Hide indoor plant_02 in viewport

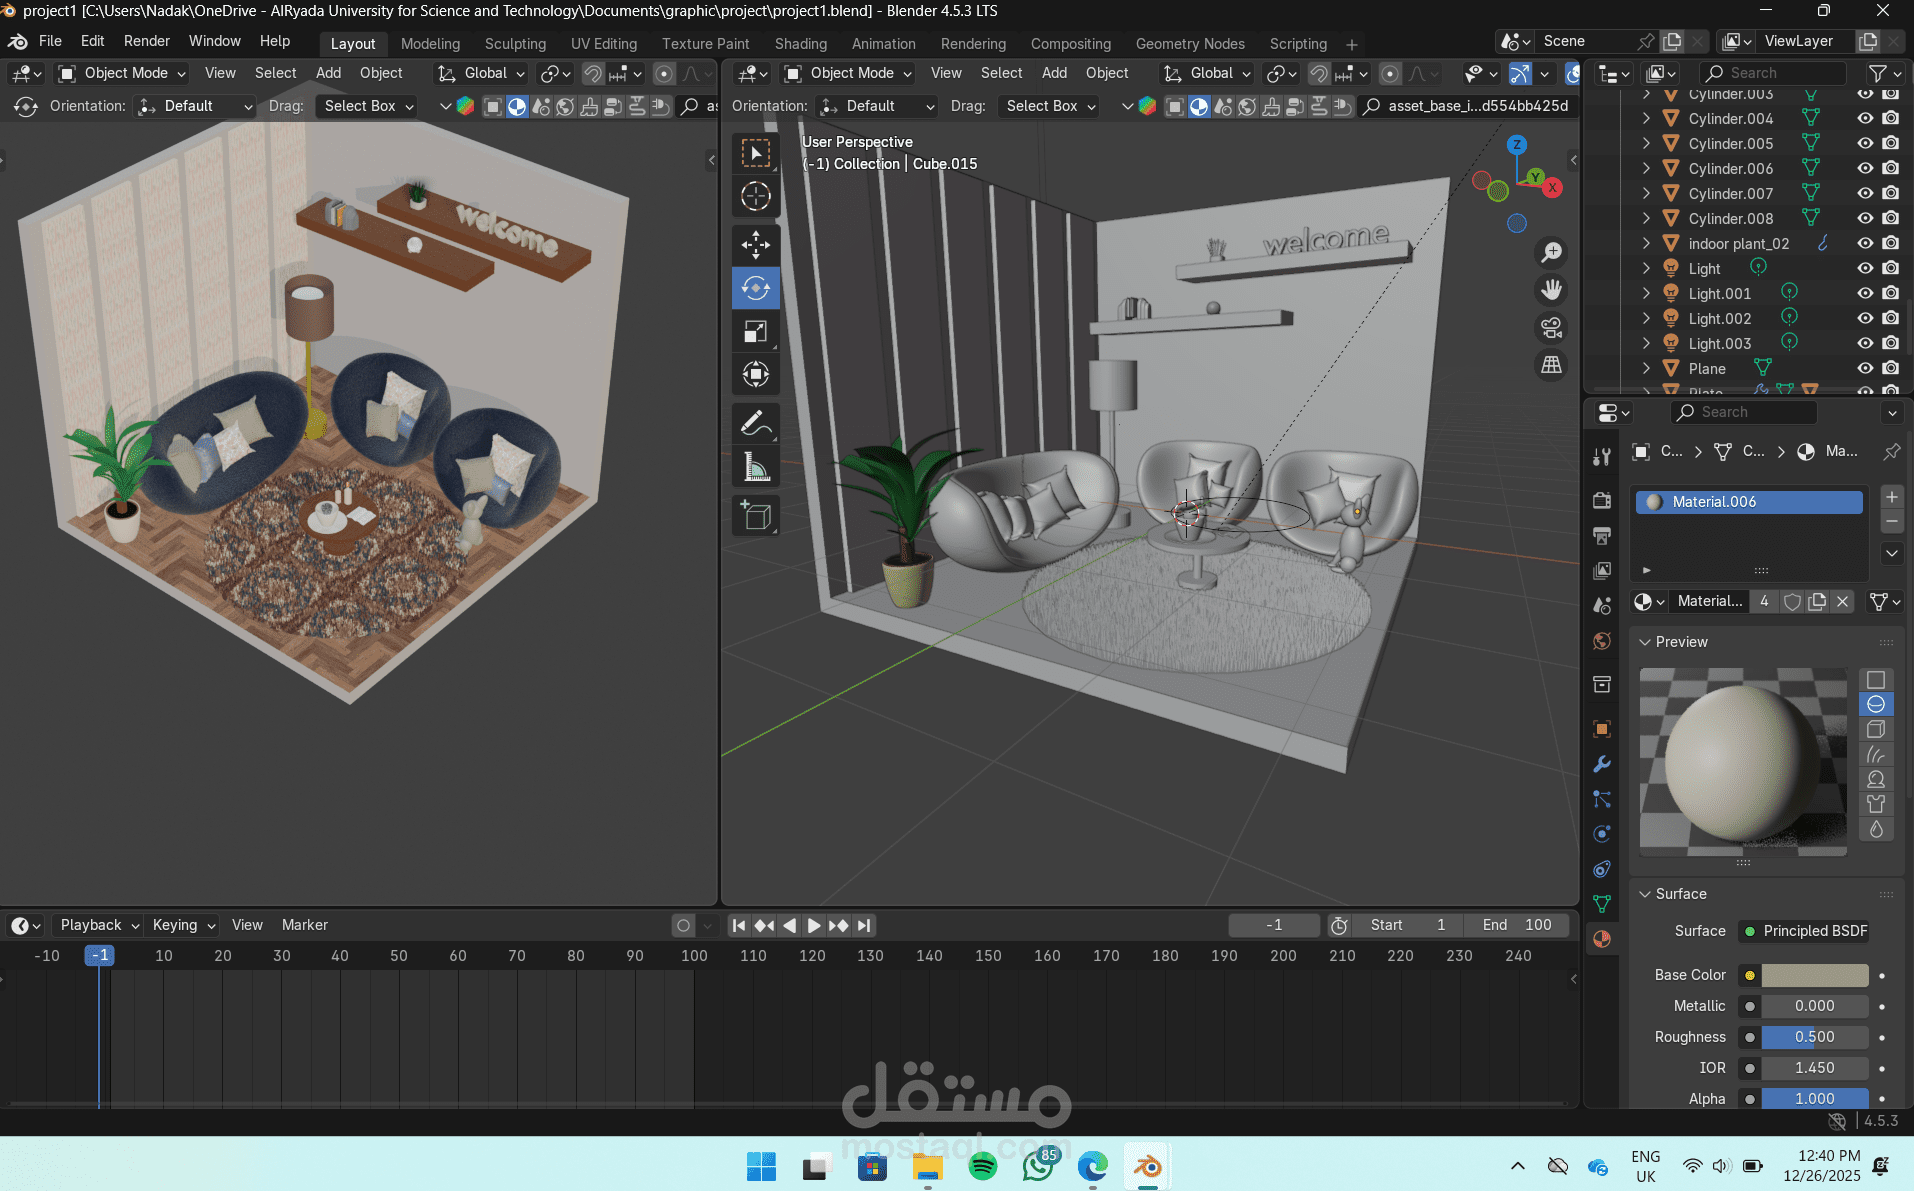(x=1865, y=243)
